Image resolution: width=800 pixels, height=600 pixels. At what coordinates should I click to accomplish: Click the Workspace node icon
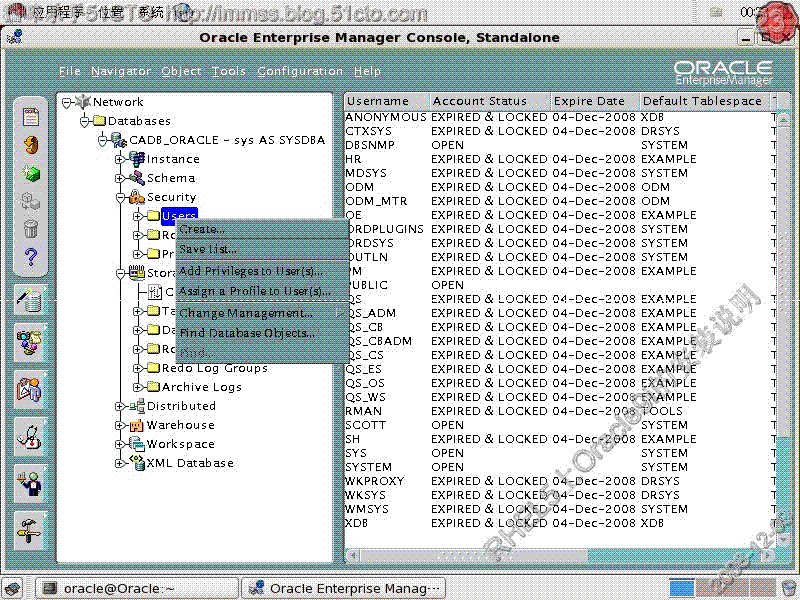click(137, 444)
